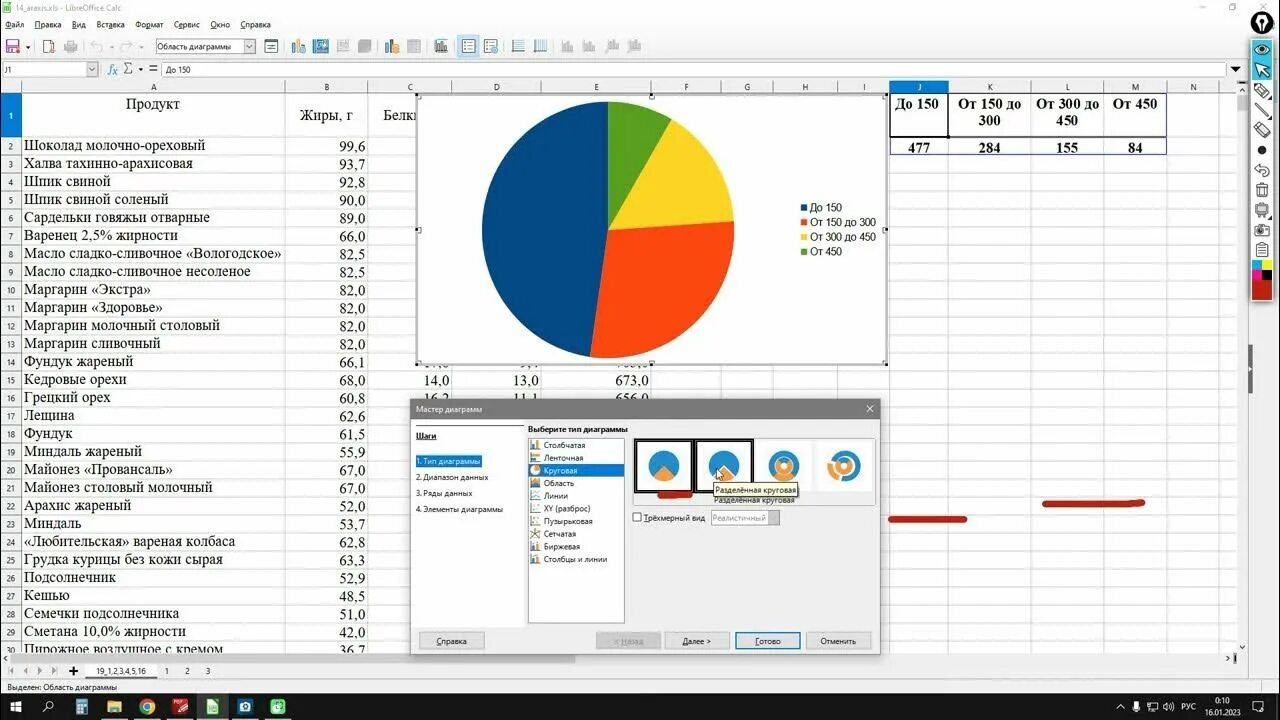Click the Export as PDF icon
Screen dimensions: 1280x720
[47, 46]
